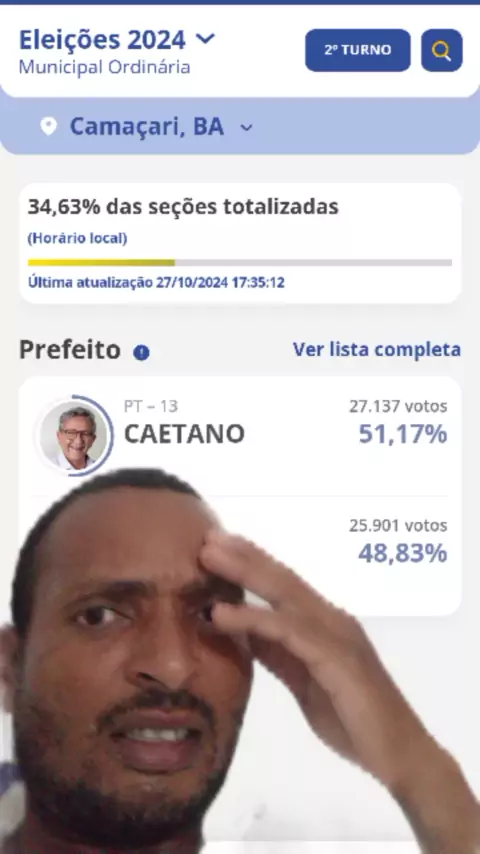This screenshot has width=480, height=854.
Task: Open the Ver lista completa link
Action: (376, 350)
